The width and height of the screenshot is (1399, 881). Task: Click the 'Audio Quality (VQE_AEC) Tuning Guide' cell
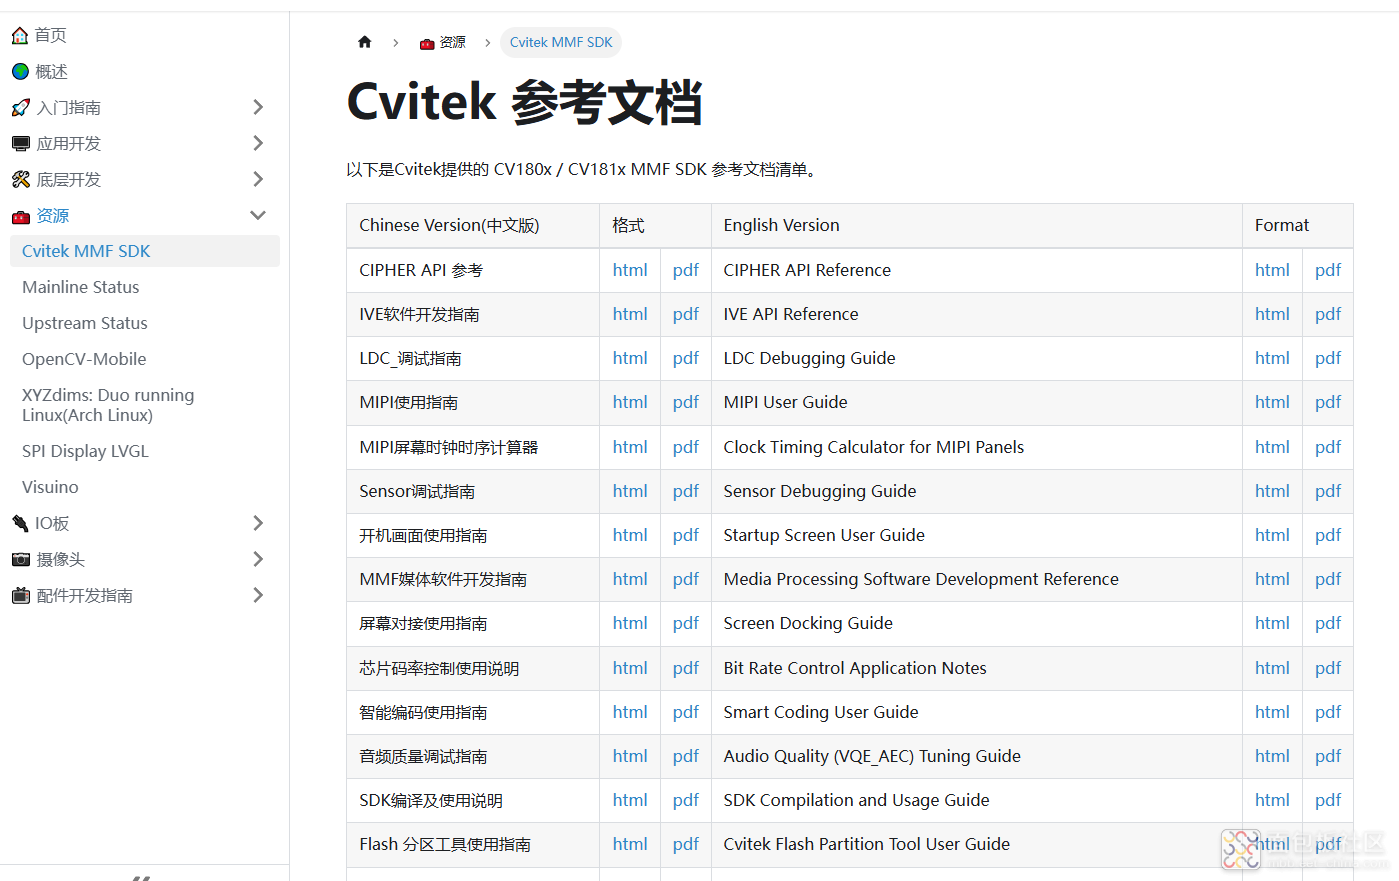click(x=977, y=756)
